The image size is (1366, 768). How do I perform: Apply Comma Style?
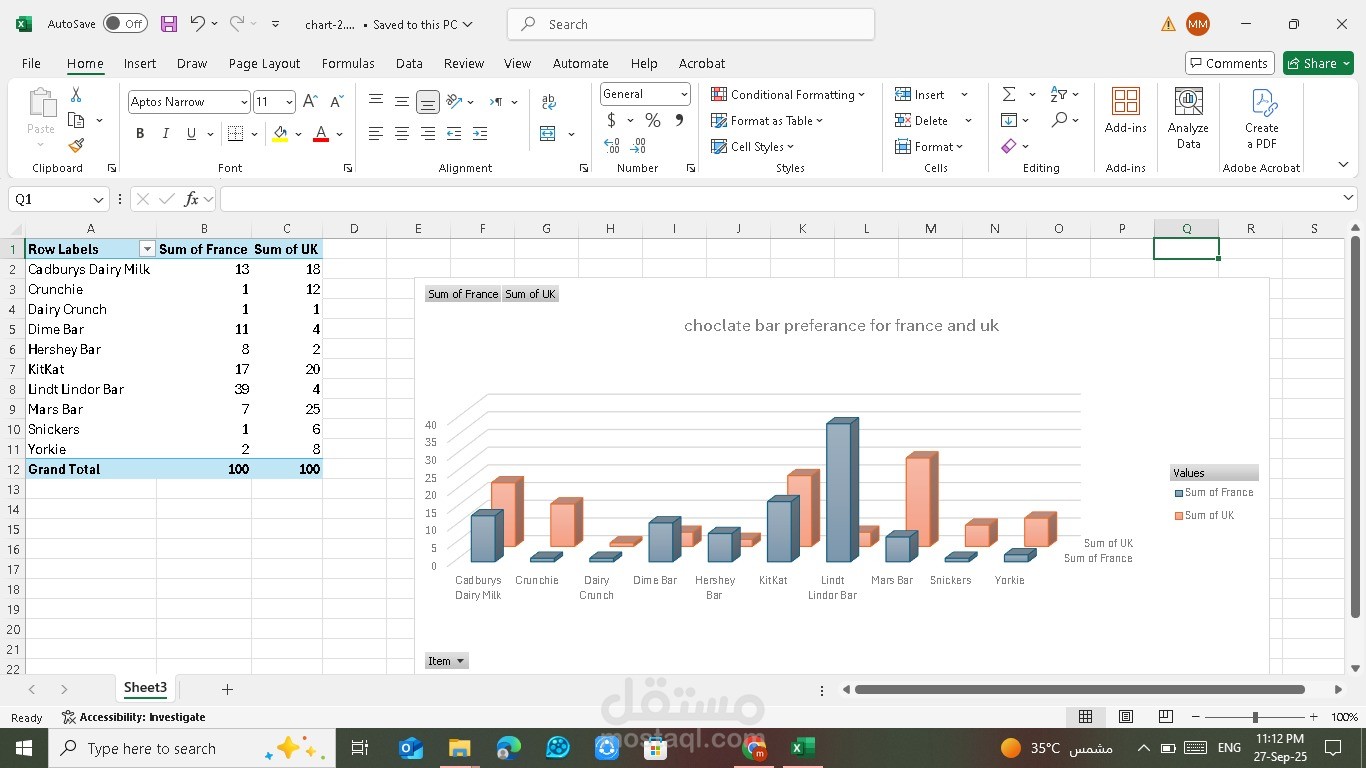(679, 120)
